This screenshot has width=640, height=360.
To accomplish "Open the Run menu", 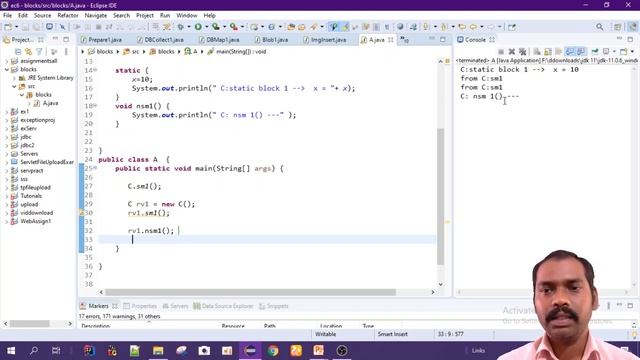I will [165, 15].
